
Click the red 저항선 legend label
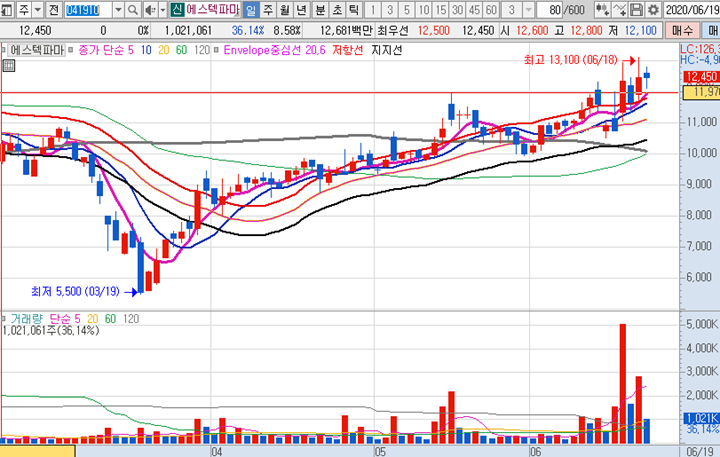click(348, 50)
